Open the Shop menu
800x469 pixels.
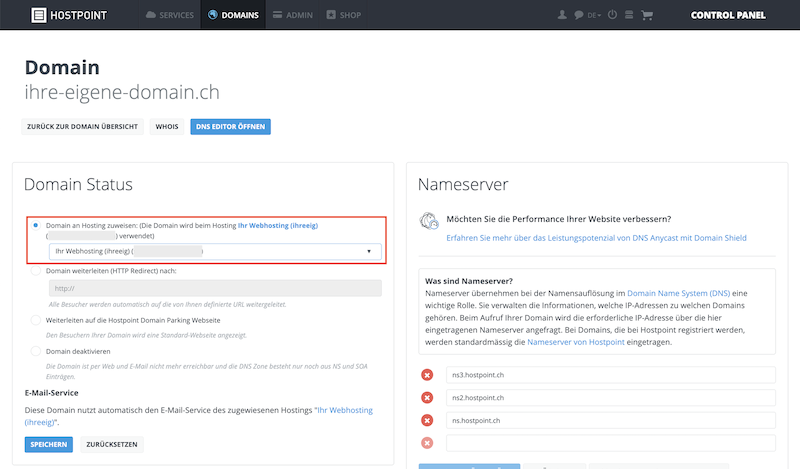[344, 15]
